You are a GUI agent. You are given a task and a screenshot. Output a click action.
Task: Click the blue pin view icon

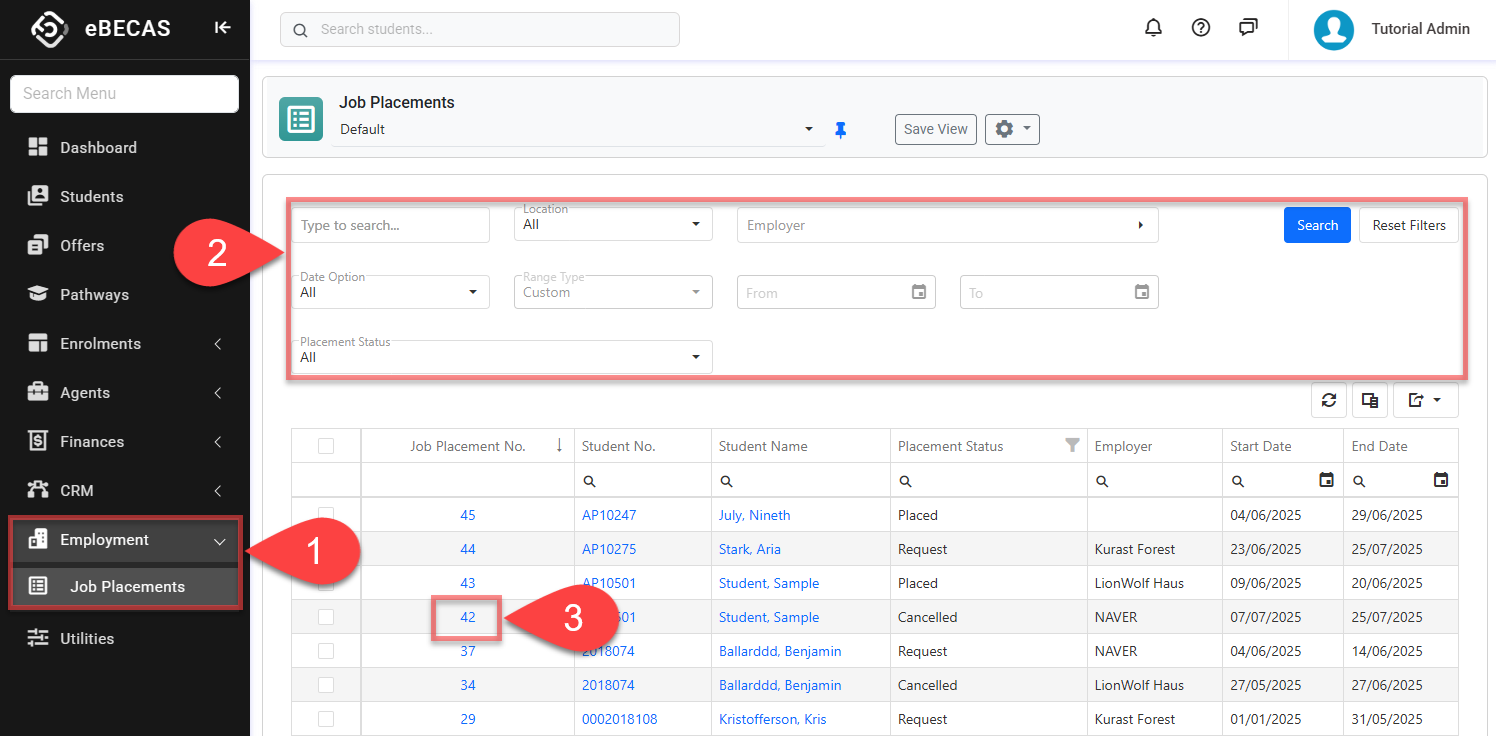point(841,130)
